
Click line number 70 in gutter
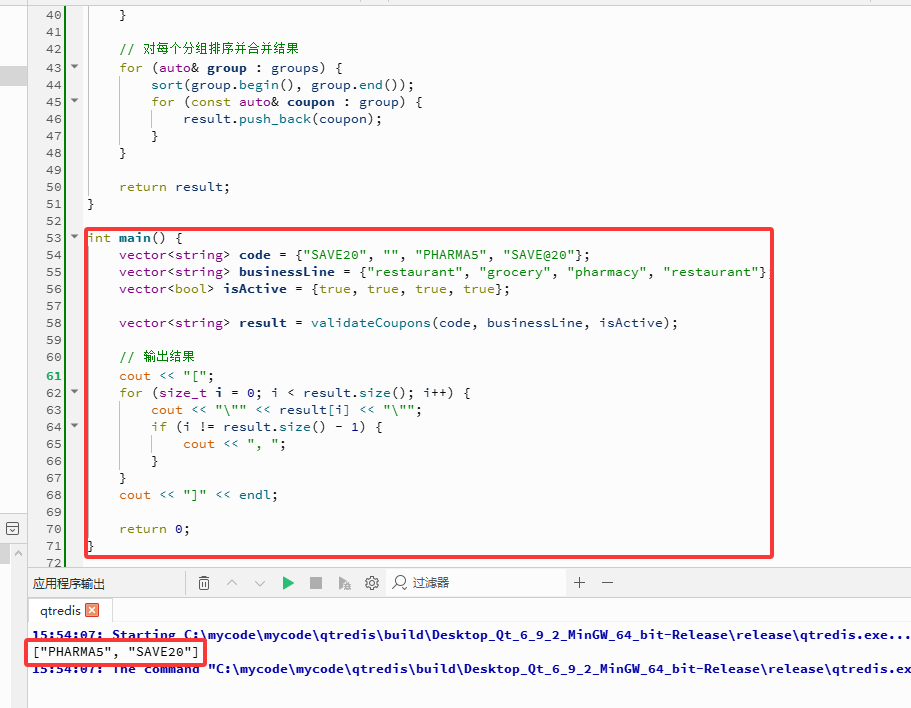click(53, 529)
